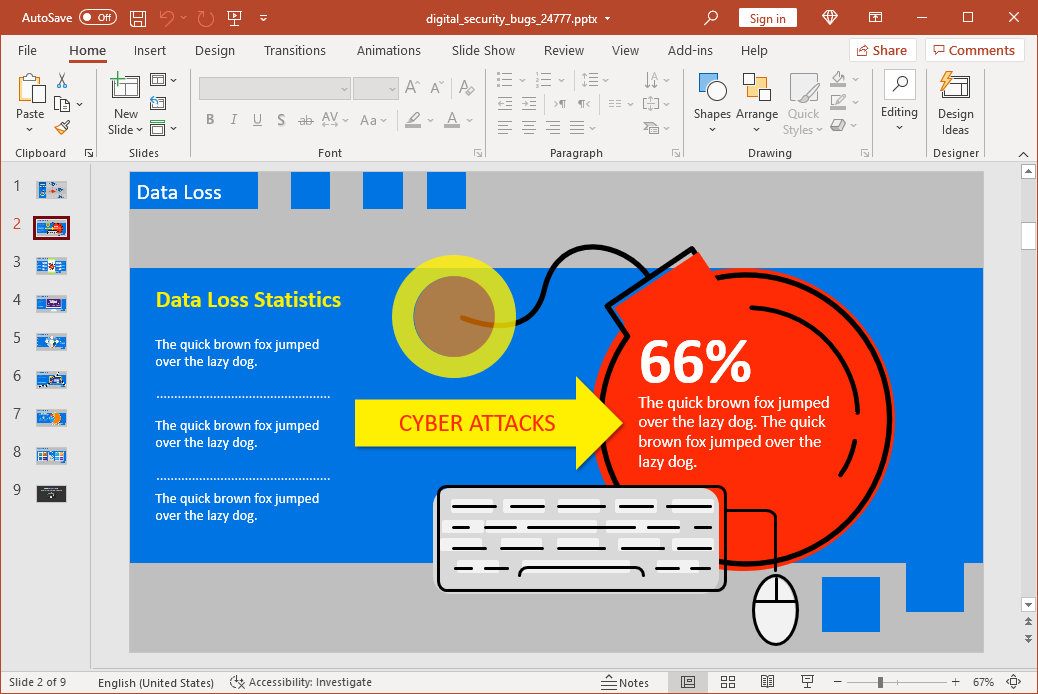Click the Format Painter icon
1038x694 pixels.
(x=62, y=128)
